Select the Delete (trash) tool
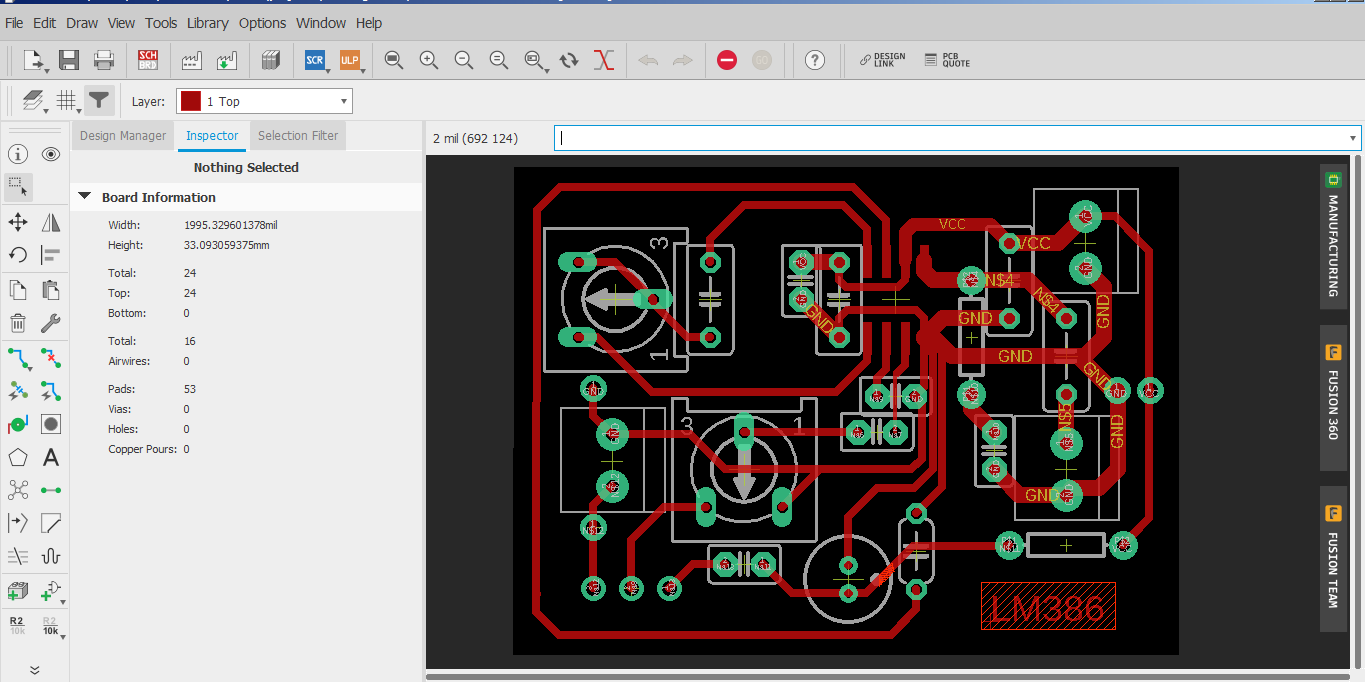 tap(17, 323)
